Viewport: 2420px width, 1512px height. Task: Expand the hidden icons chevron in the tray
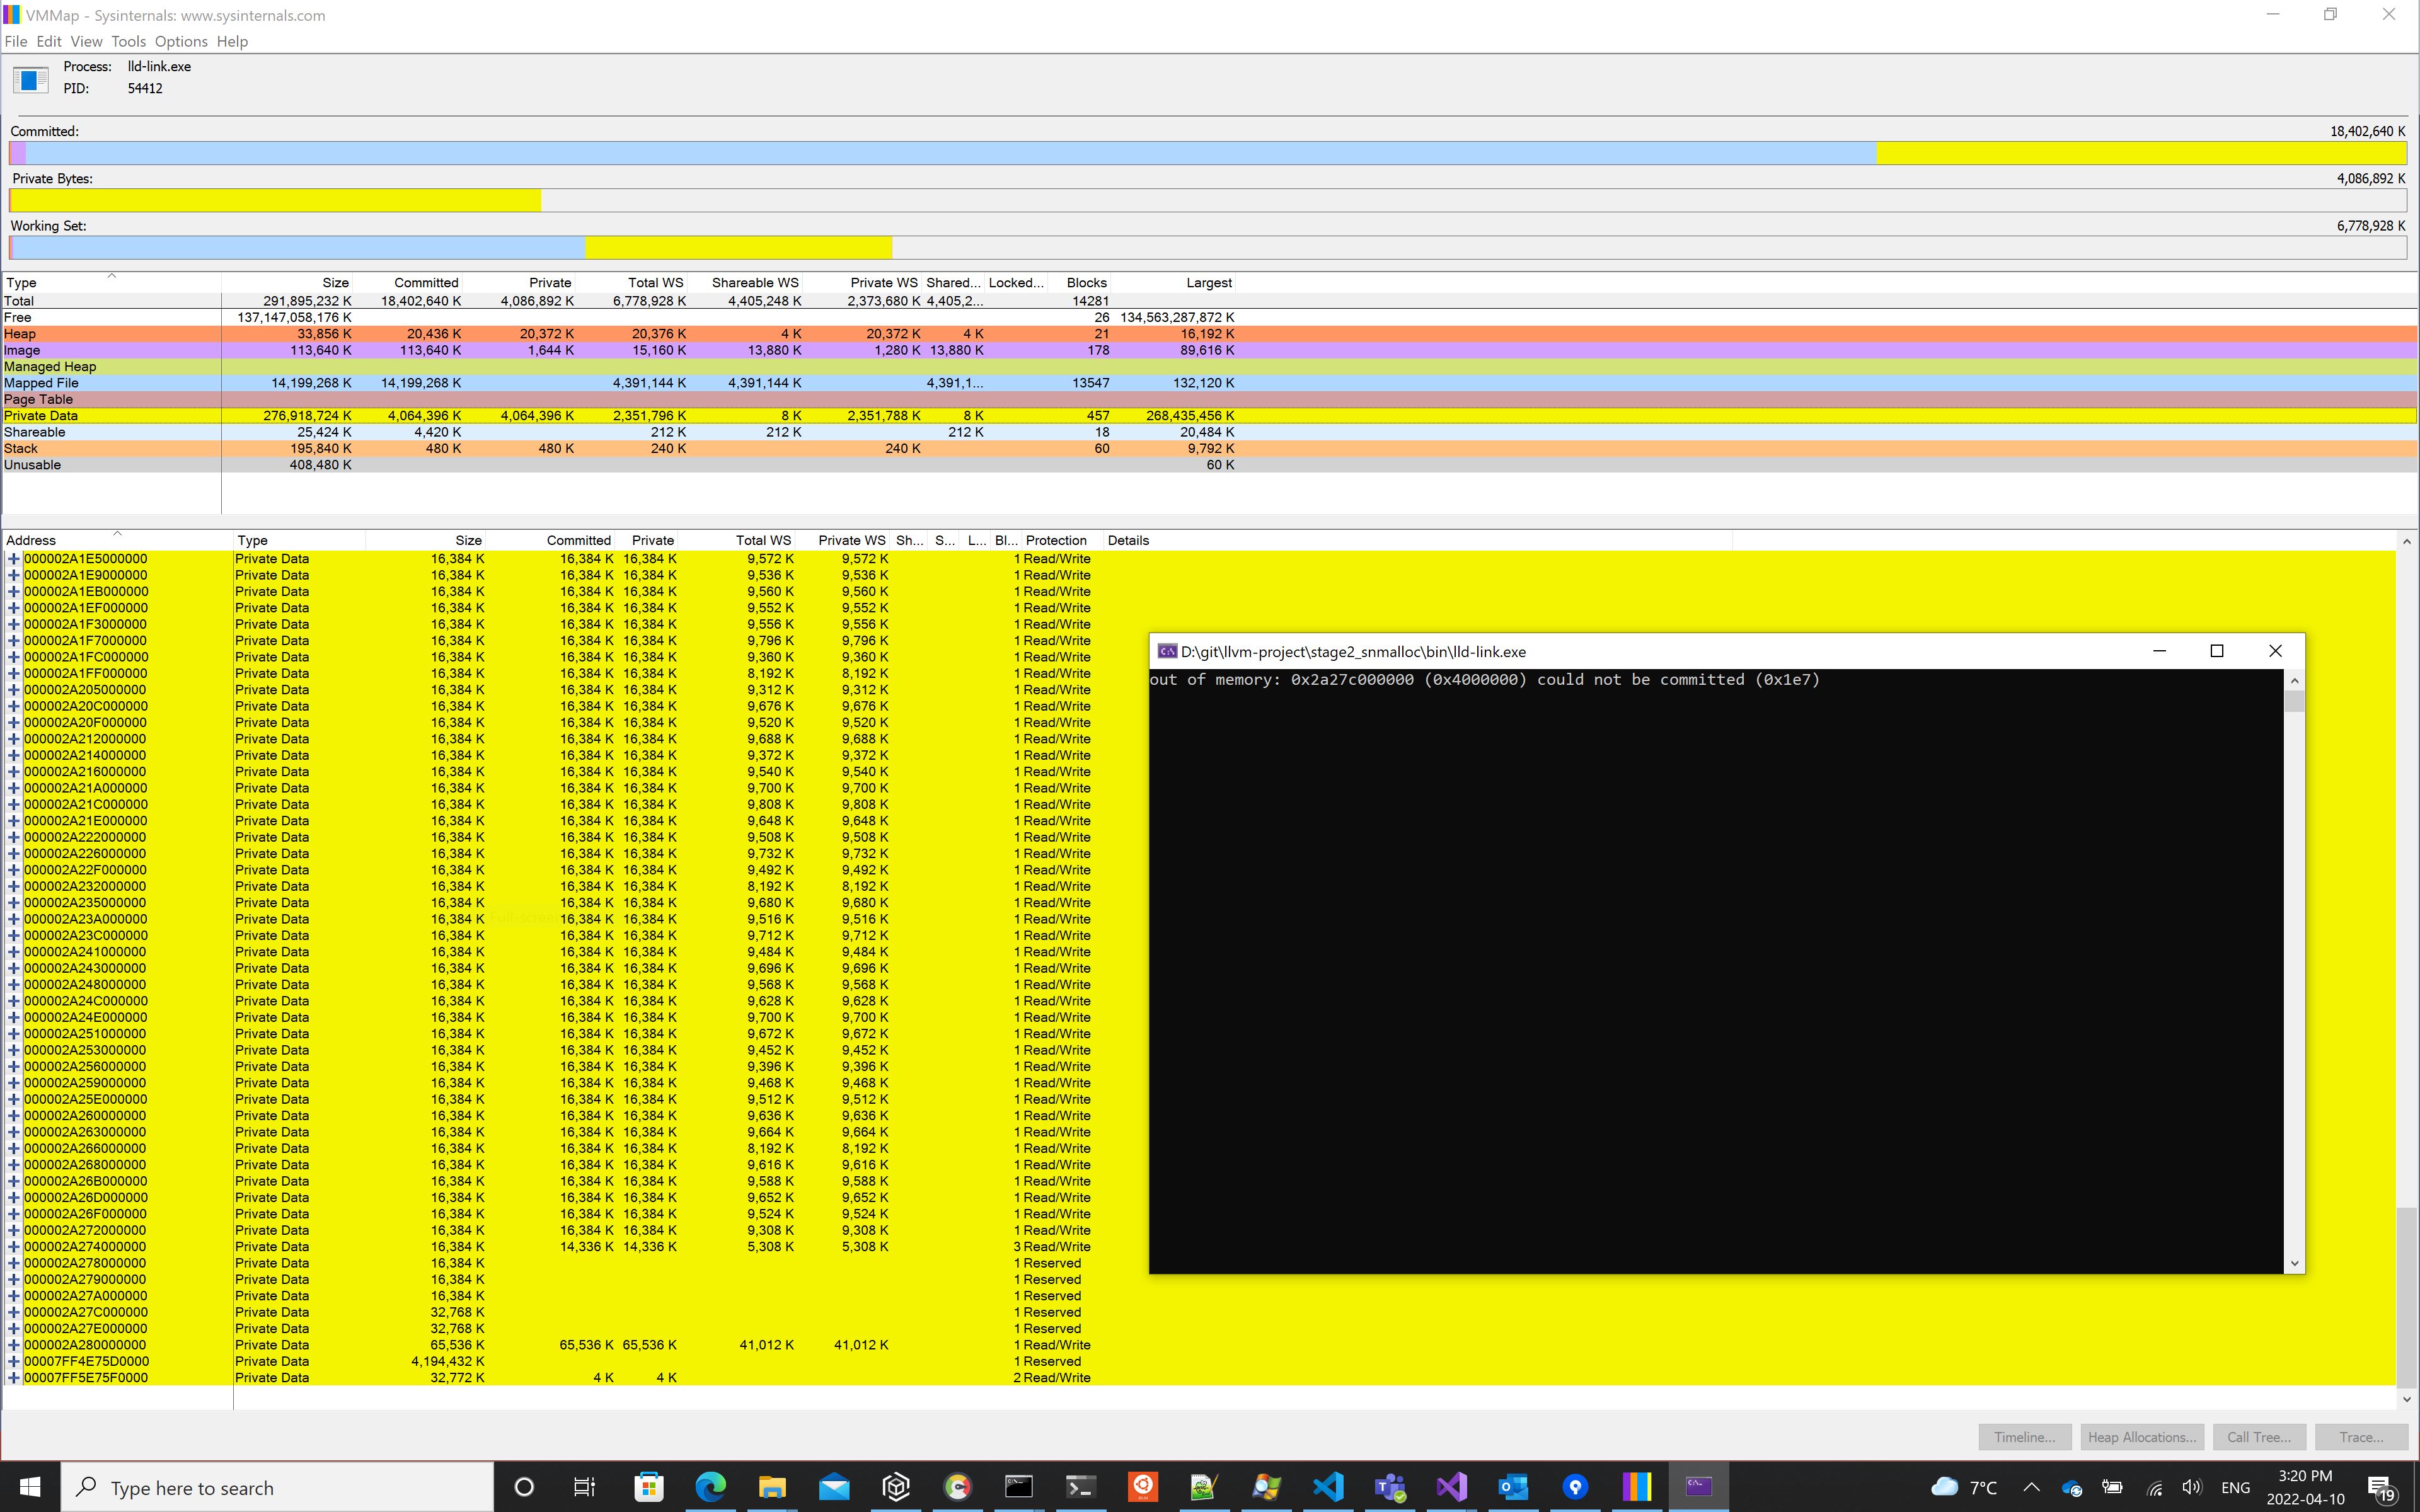click(x=2032, y=1488)
